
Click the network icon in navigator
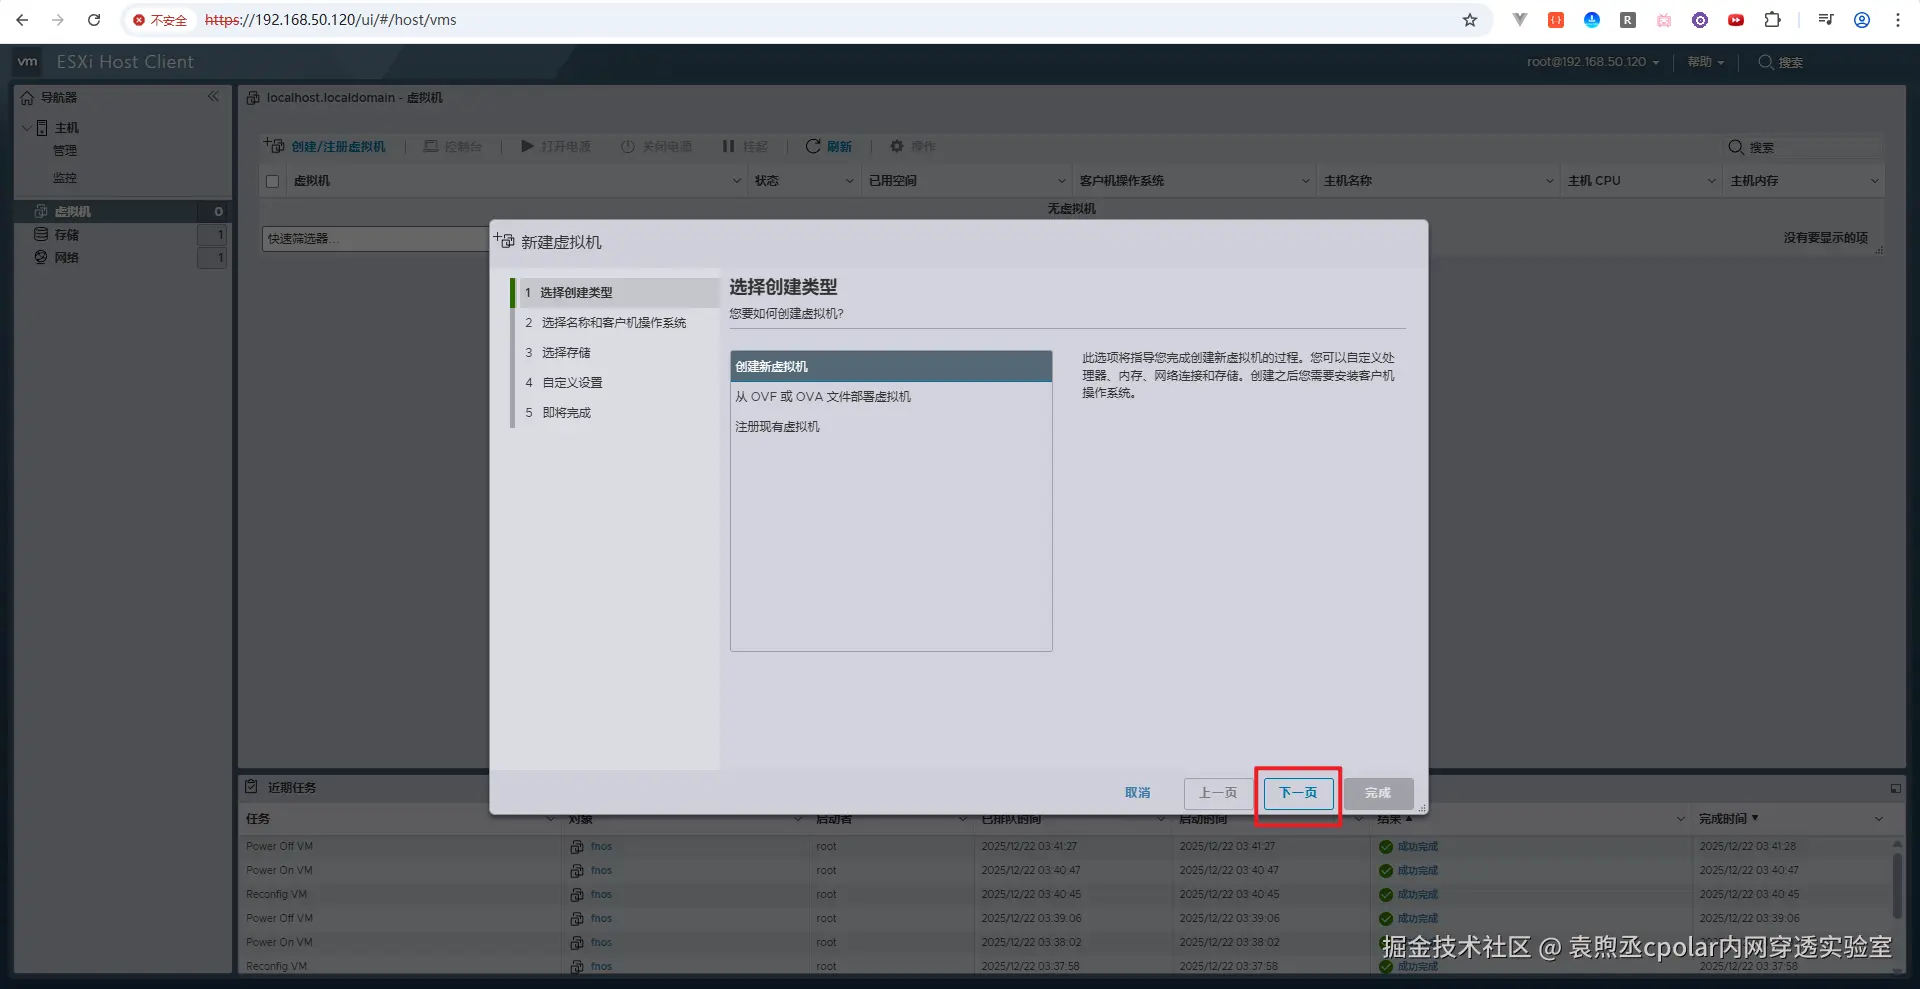(x=41, y=257)
